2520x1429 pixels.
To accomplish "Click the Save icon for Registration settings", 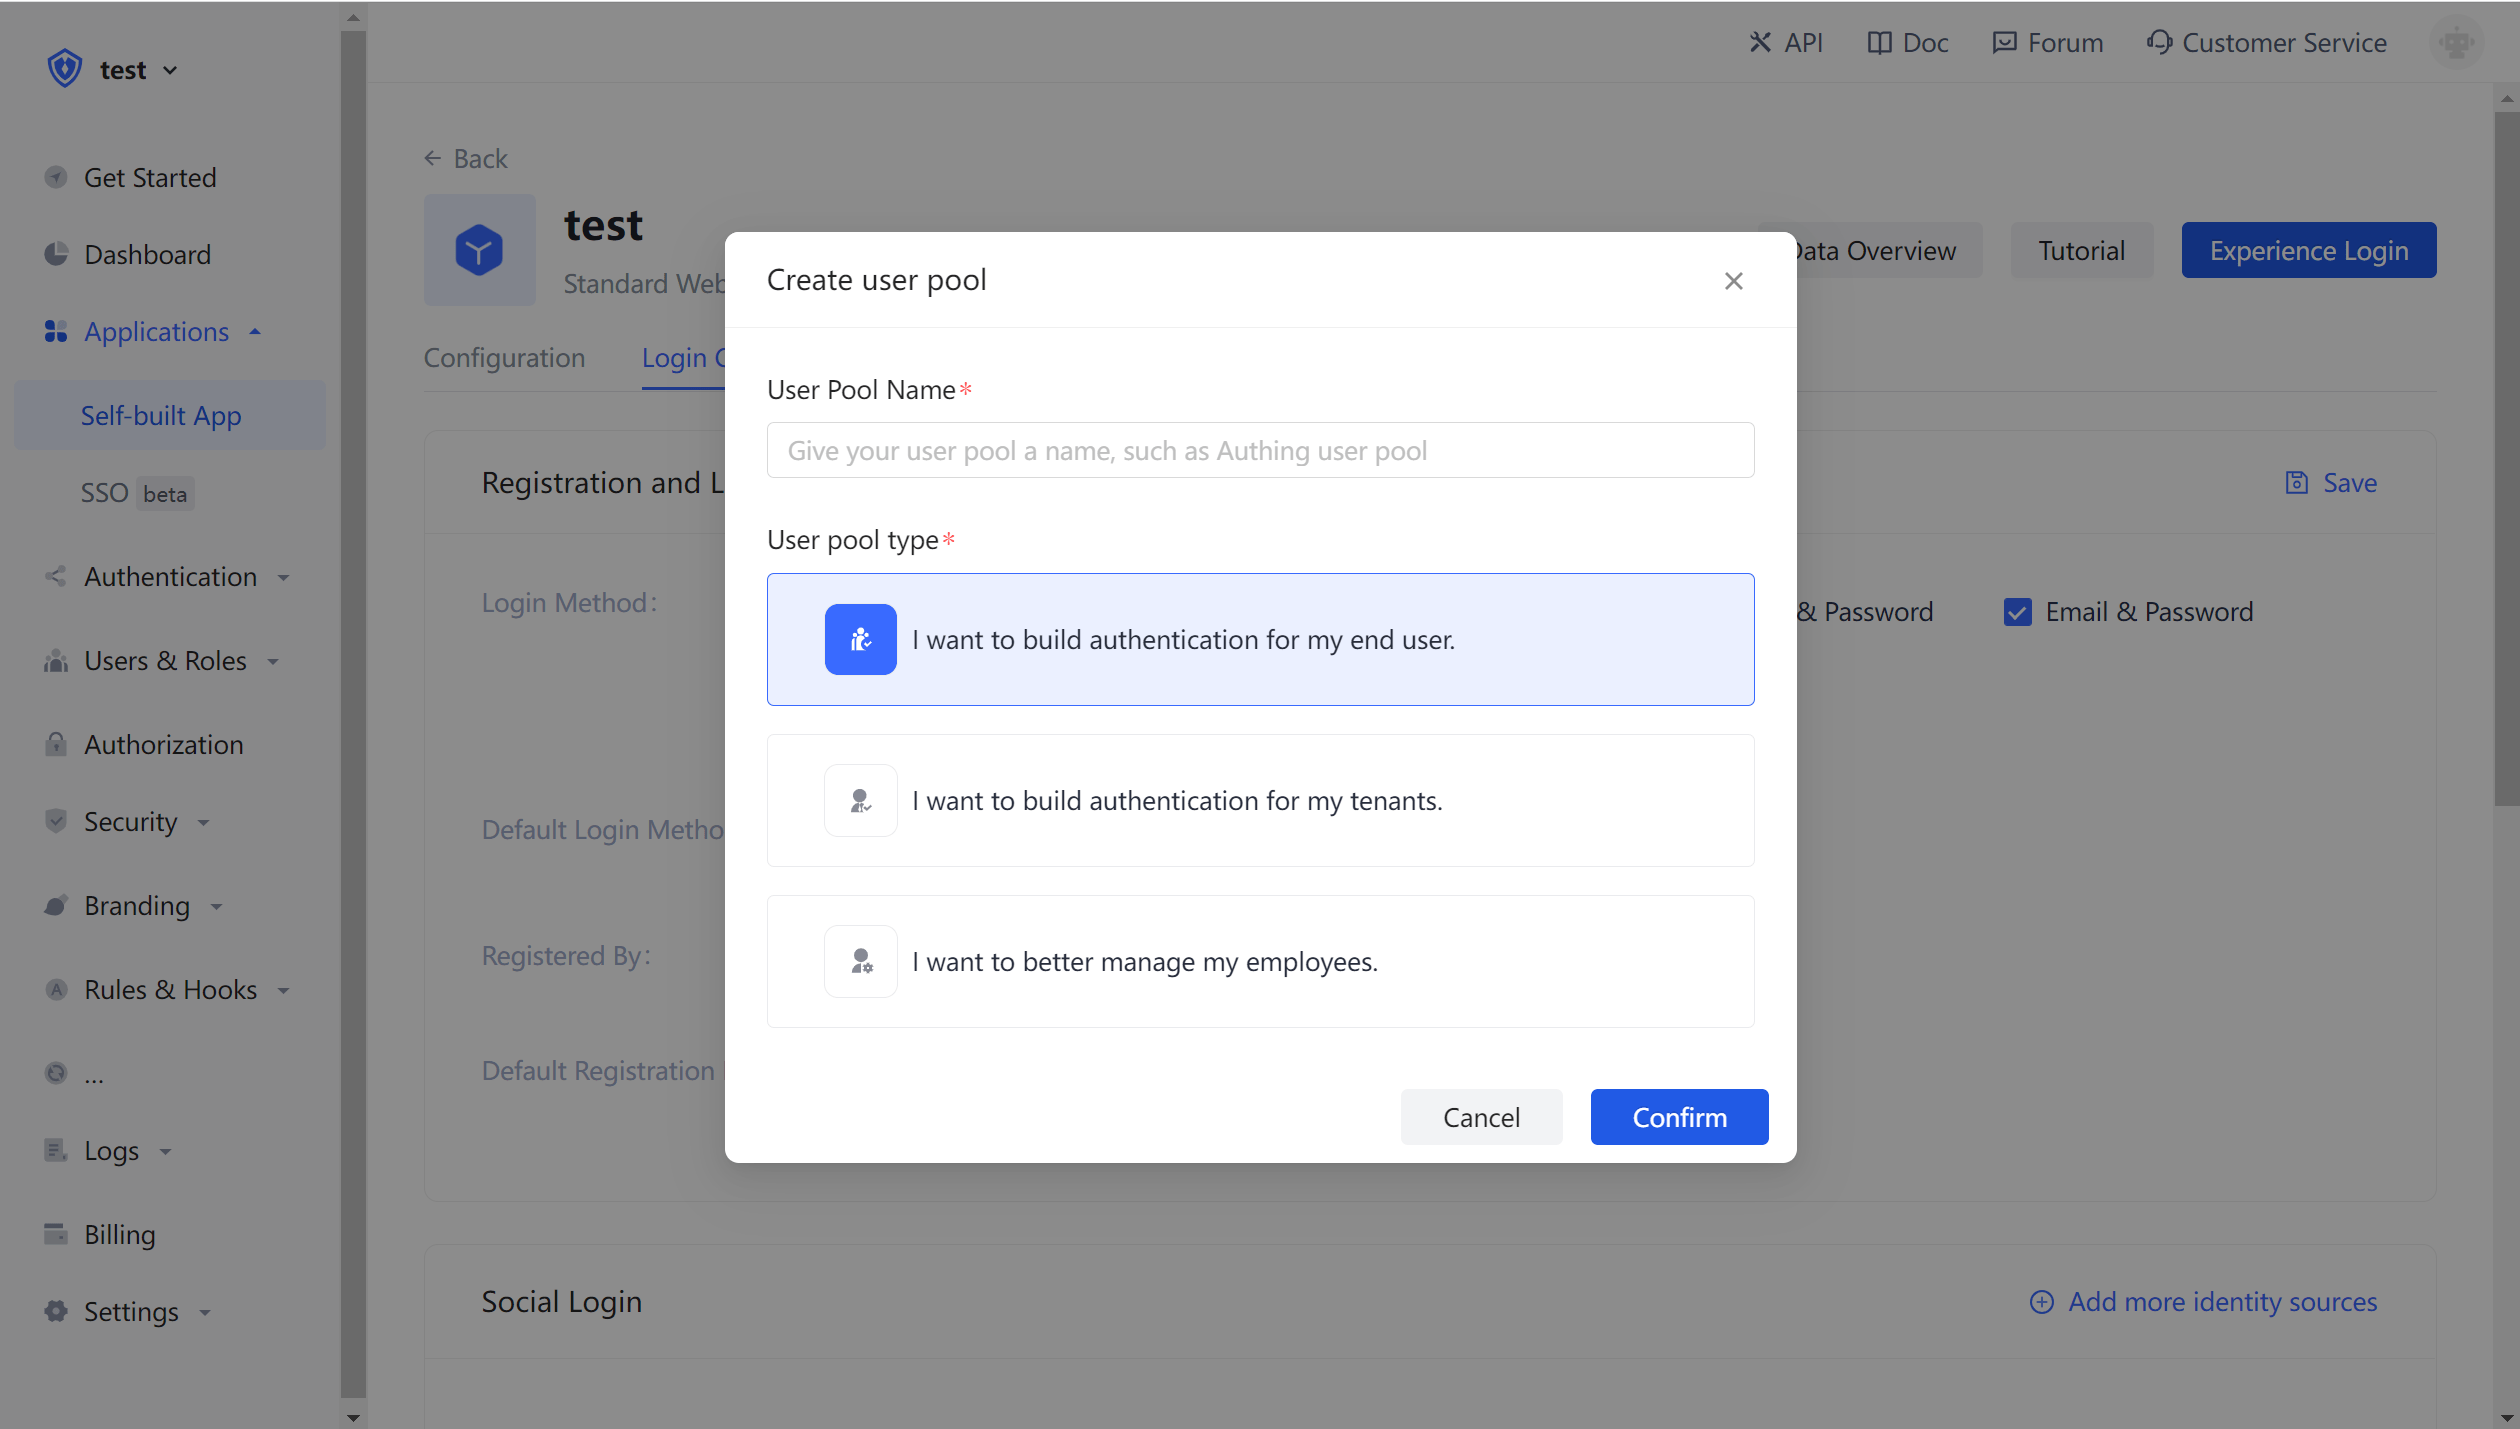I will (x=2298, y=483).
